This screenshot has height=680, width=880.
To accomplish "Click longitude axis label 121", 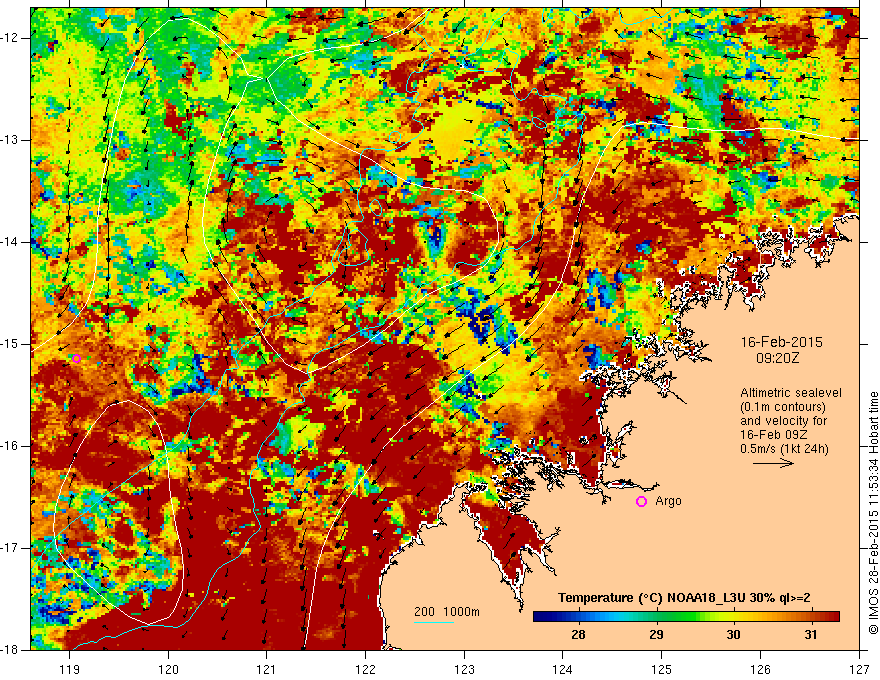I will [x=267, y=669].
